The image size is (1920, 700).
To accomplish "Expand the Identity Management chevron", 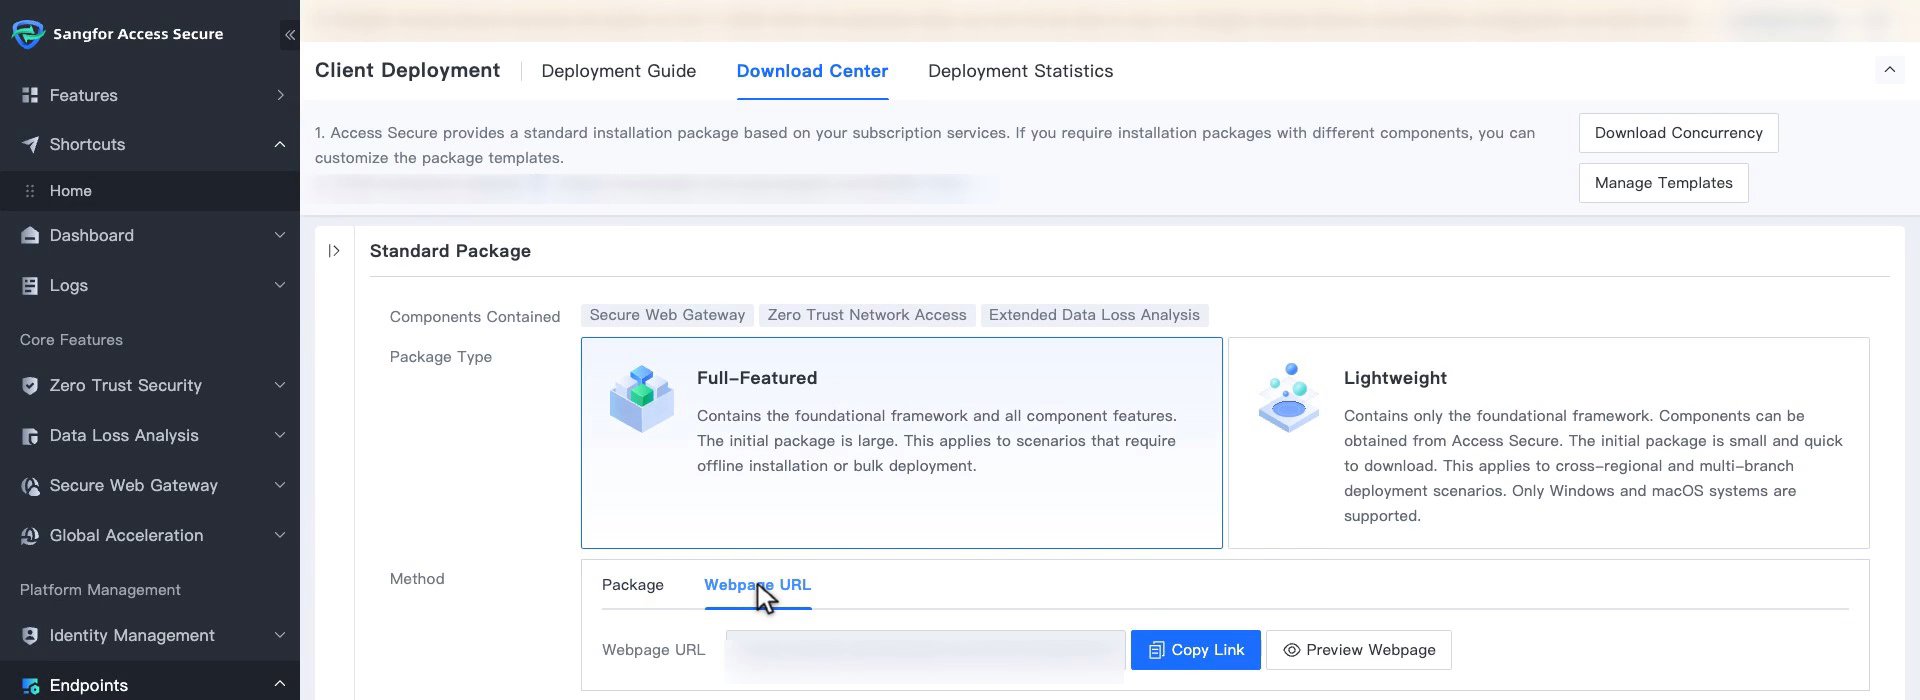I will tap(280, 635).
